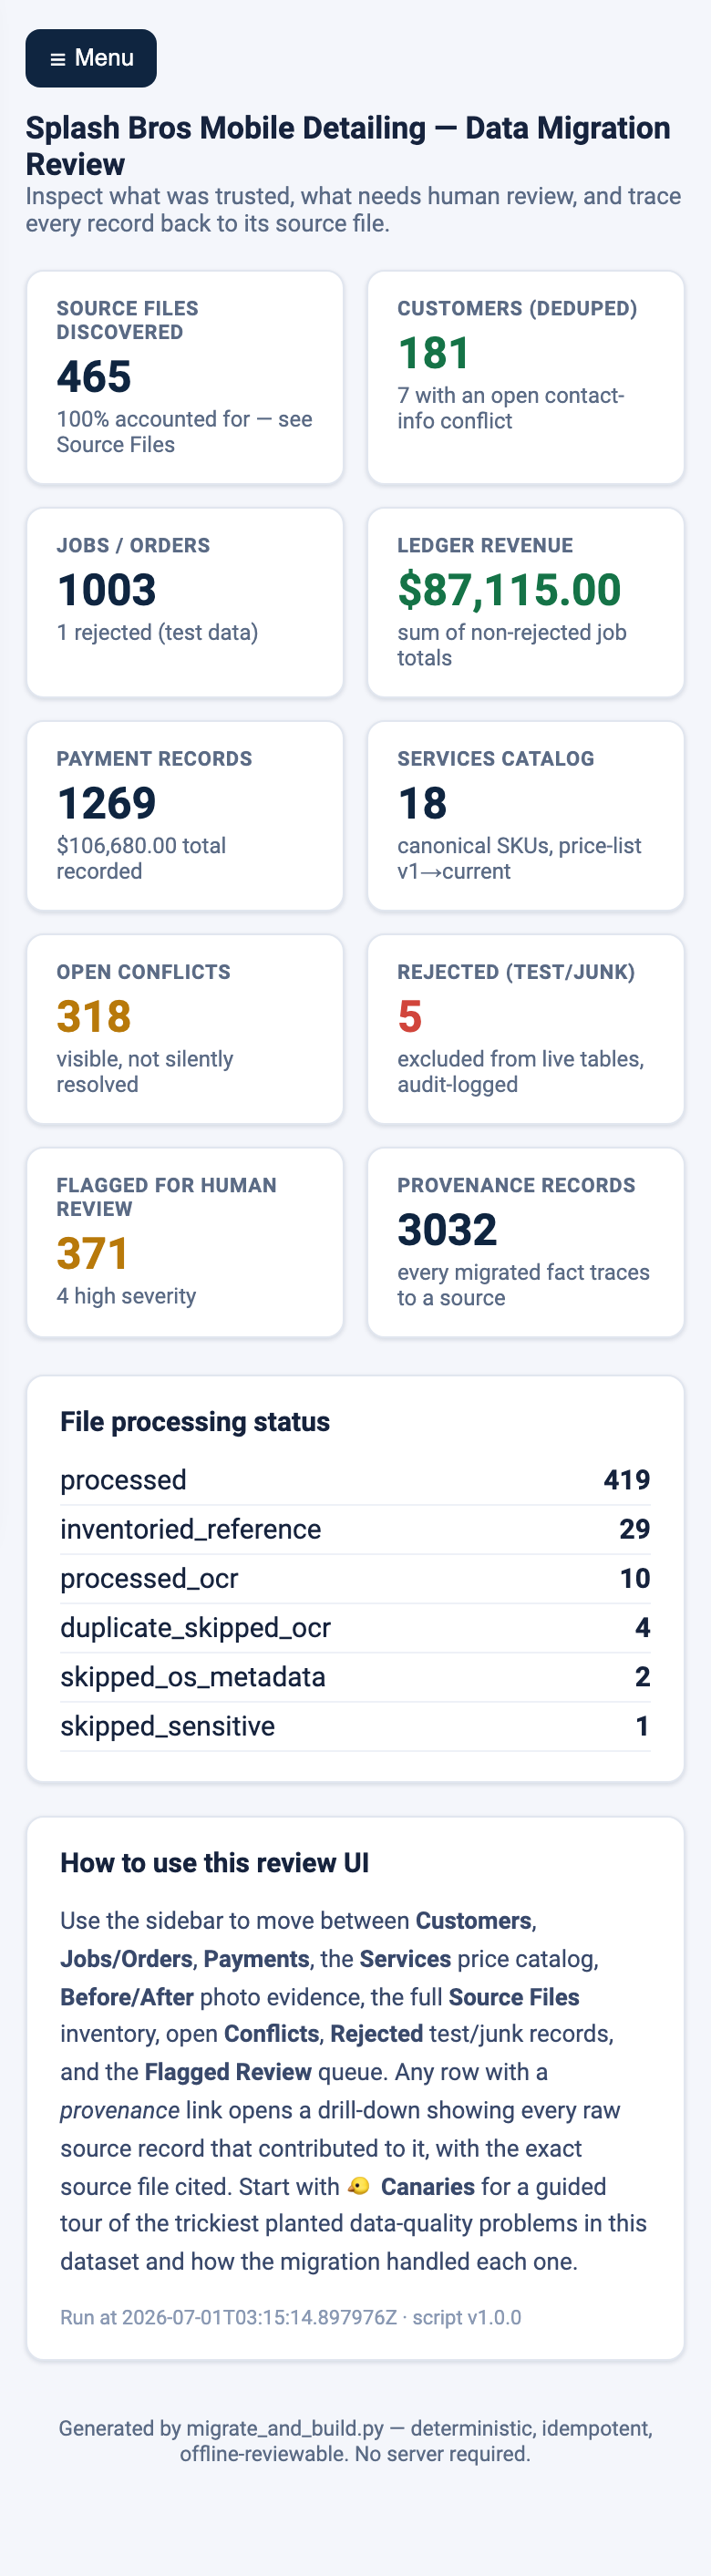This screenshot has height=2576, width=711.
Task: Open the Menu button
Action: click(91, 58)
